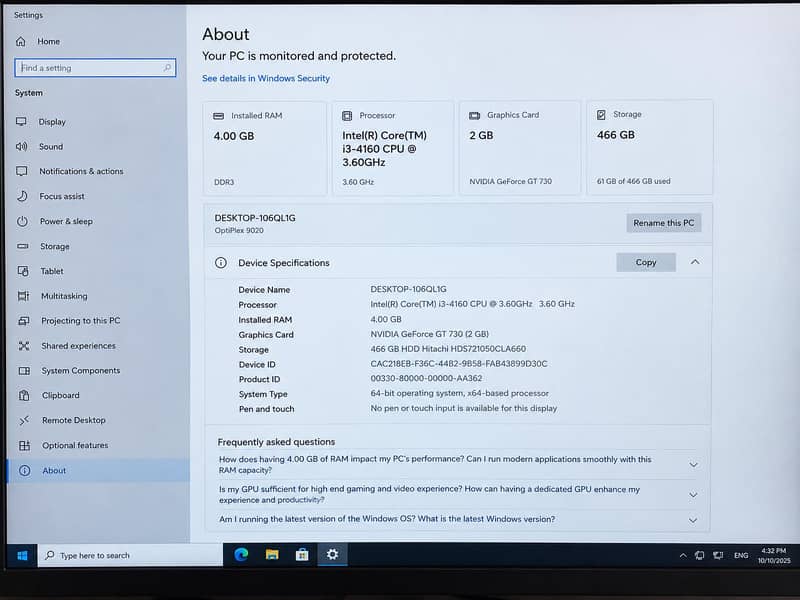Click the Sound speaker icon
The height and width of the screenshot is (600, 800).
pos(21,146)
